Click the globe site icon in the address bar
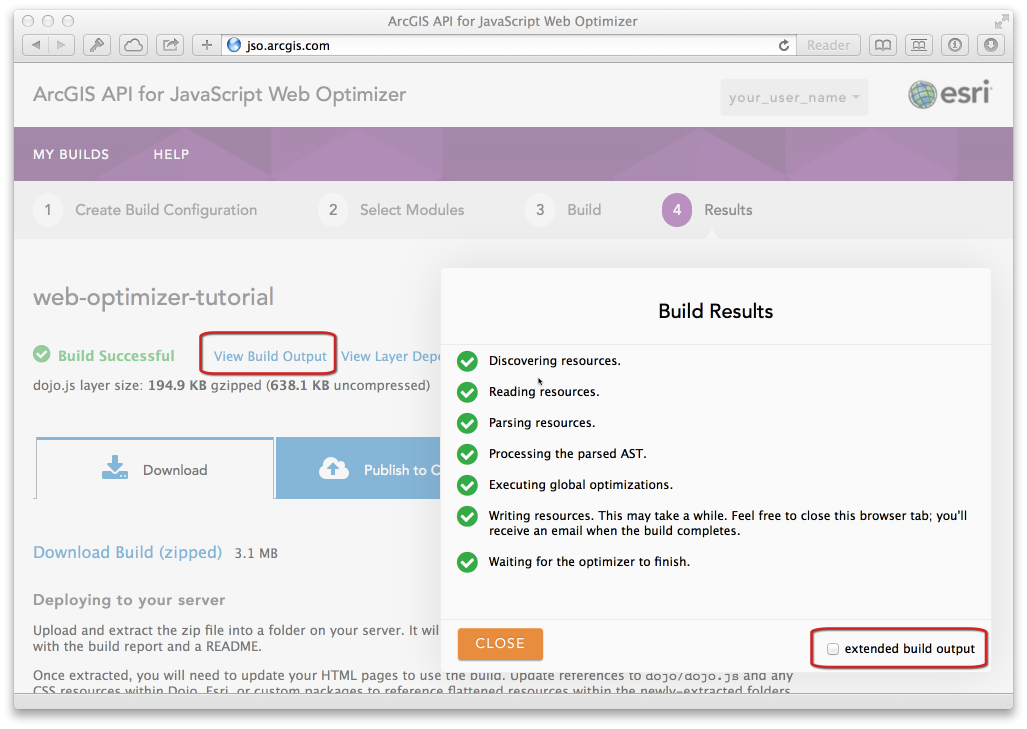1027x729 pixels. click(234, 45)
